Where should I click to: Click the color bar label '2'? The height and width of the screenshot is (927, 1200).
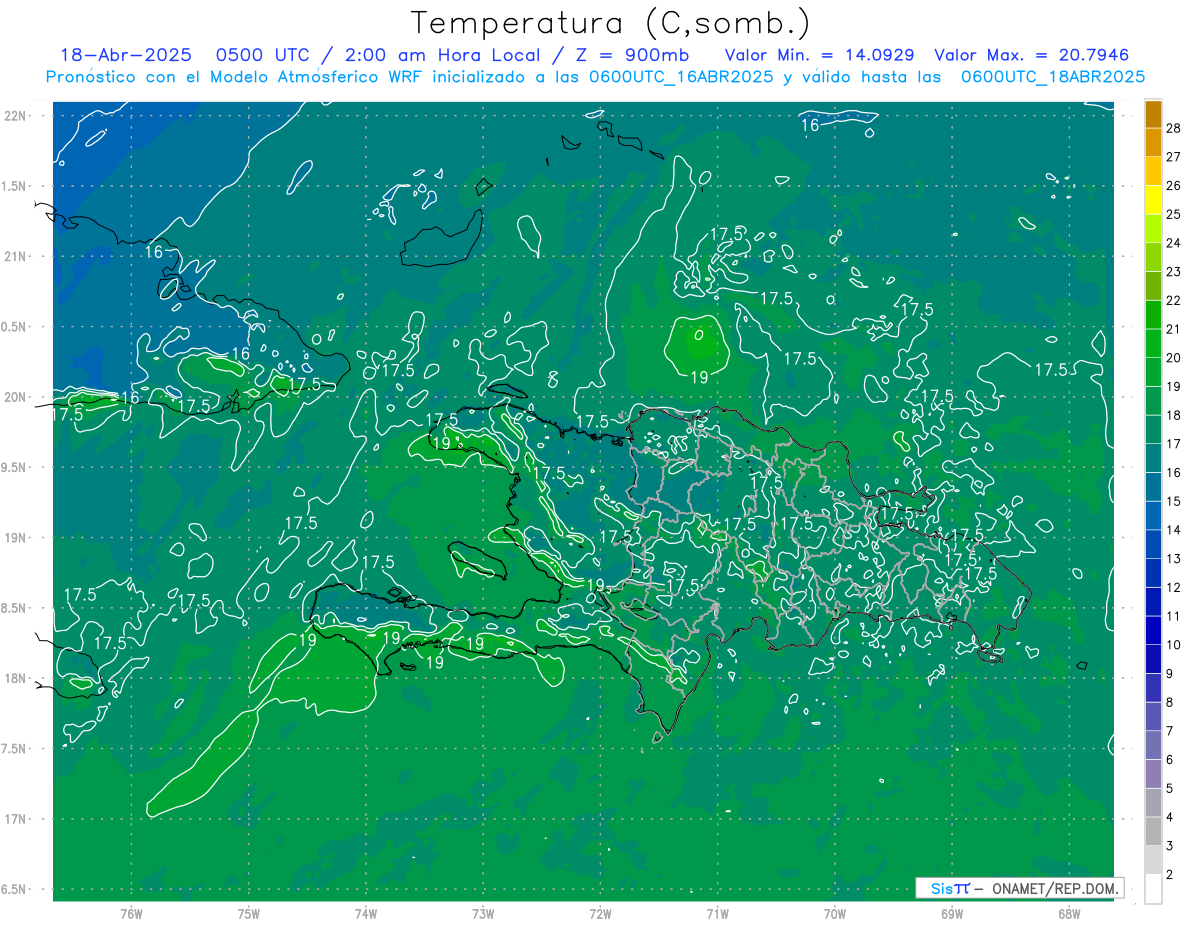point(1170,875)
